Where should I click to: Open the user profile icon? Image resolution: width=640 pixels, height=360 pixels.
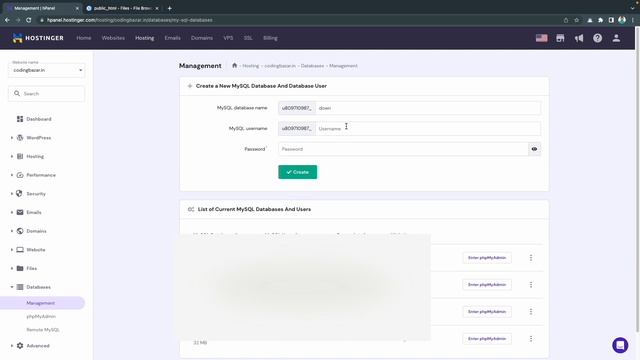pyautogui.click(x=616, y=38)
